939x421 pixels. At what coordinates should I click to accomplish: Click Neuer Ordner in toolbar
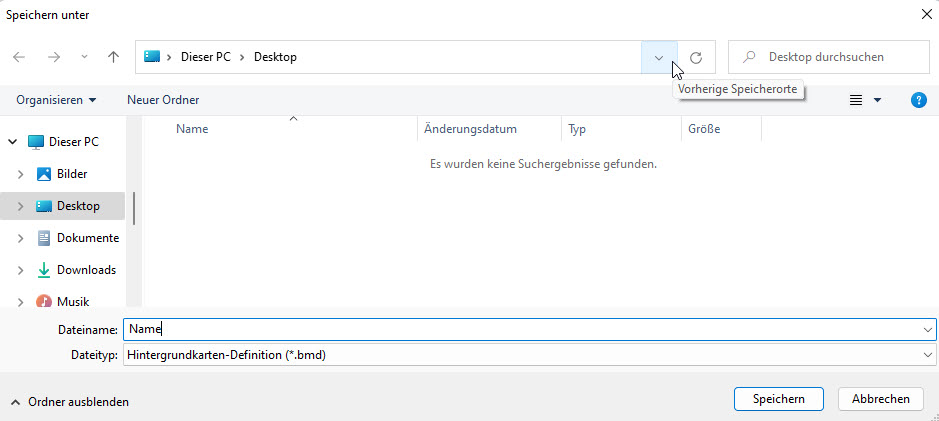tap(163, 100)
